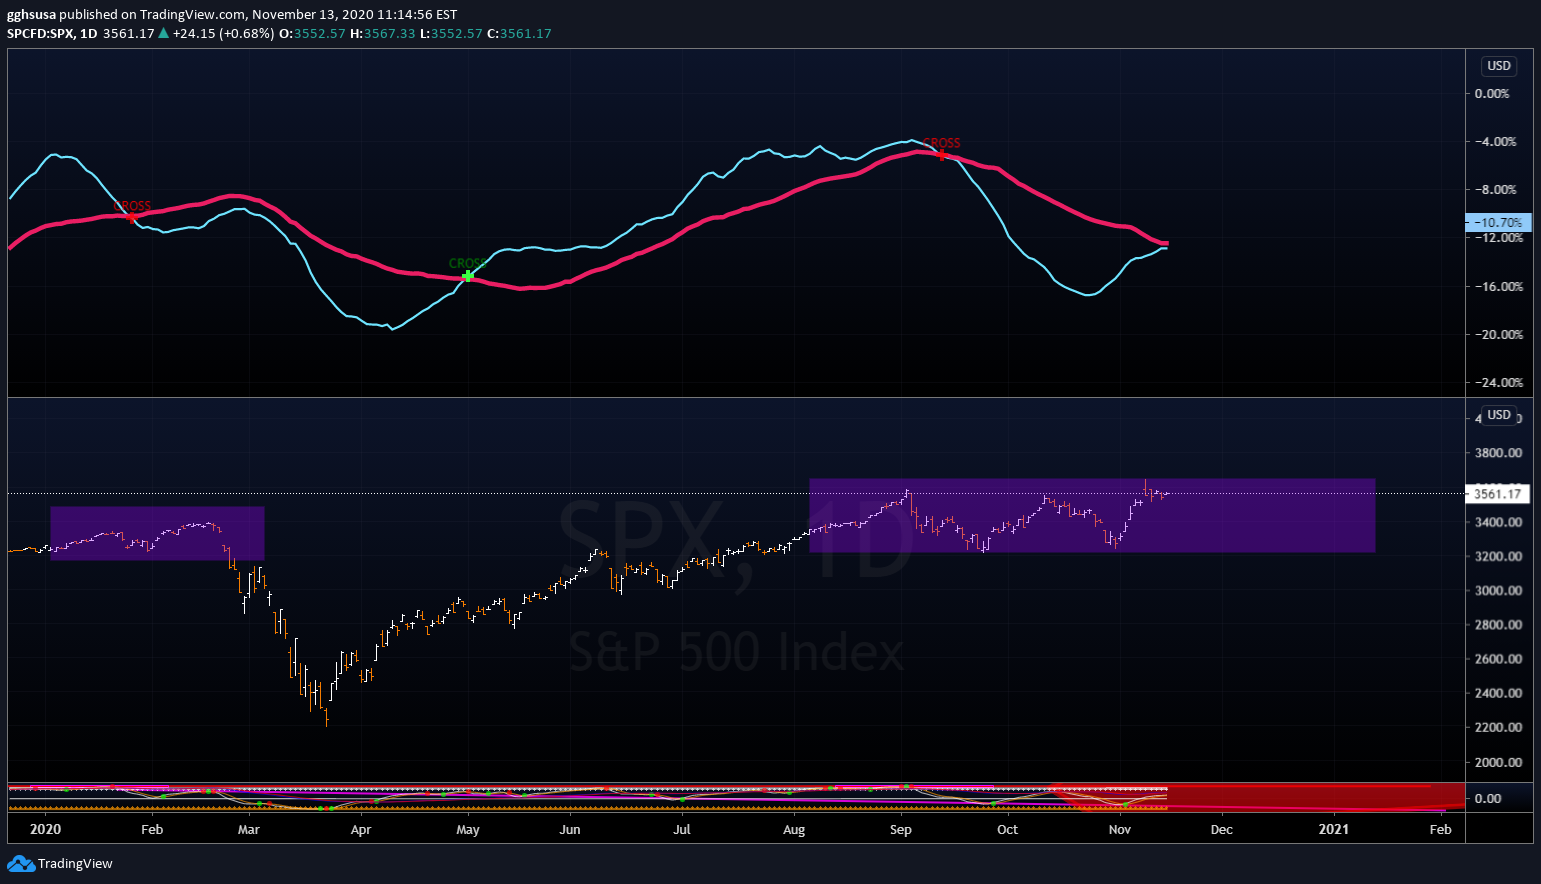Screen dimensions: 1541x884
Task: Click the -10.70% indicator value tag
Action: pyautogui.click(x=1498, y=223)
